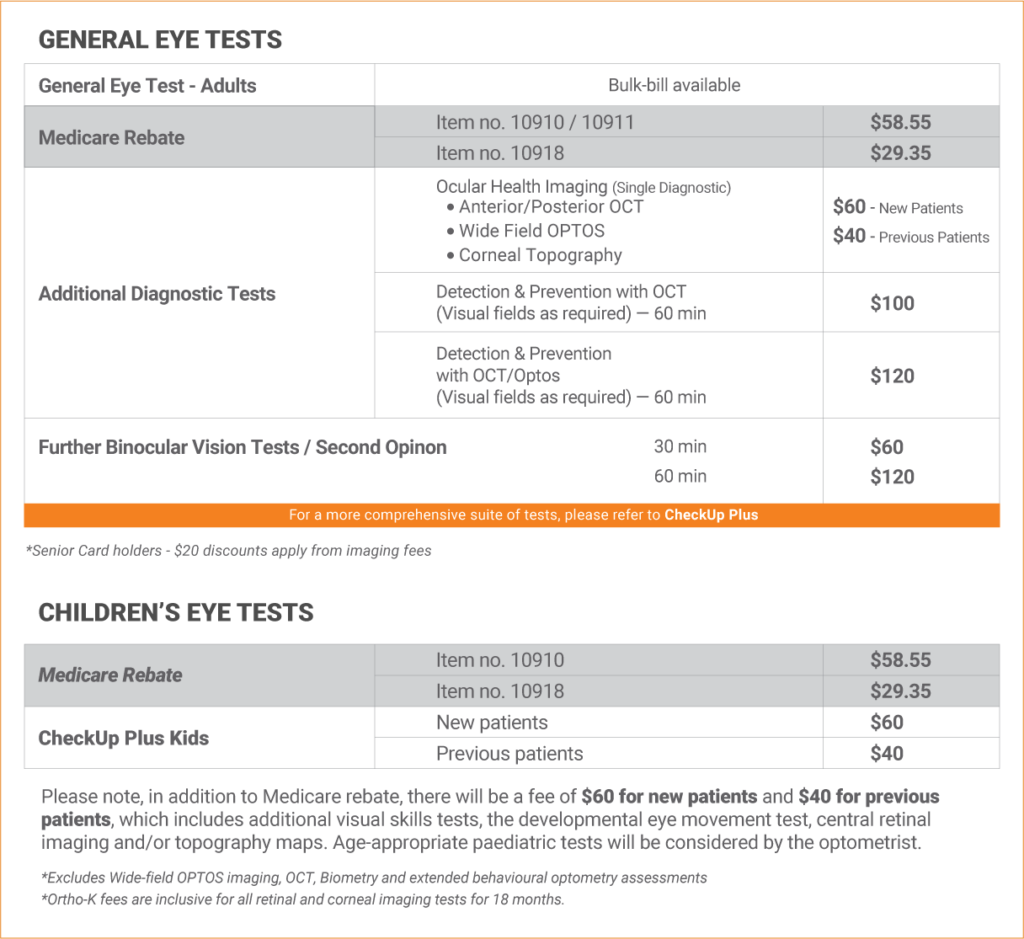
Task: Click the $60 - New Patients price
Action: click(897, 208)
